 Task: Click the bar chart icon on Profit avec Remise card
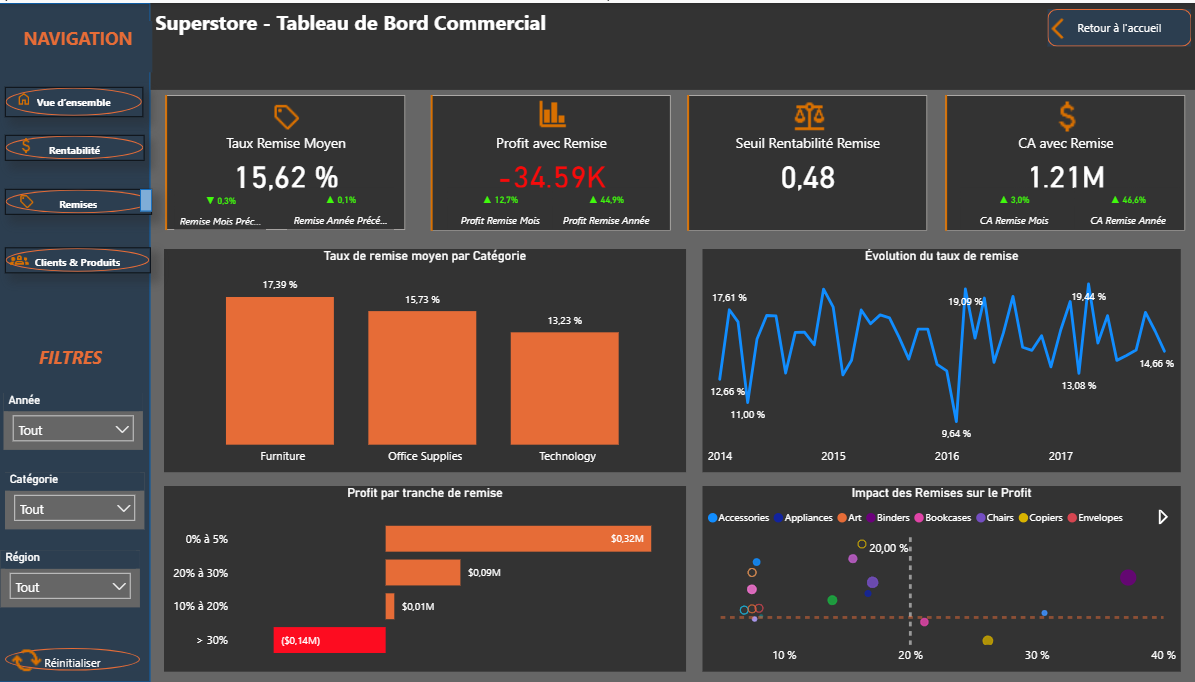[552, 114]
